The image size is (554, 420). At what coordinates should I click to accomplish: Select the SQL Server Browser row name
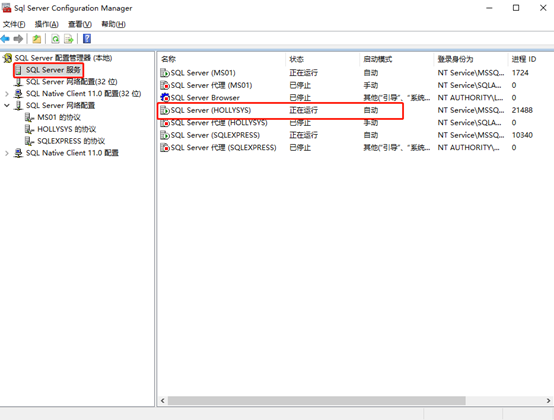click(205, 97)
